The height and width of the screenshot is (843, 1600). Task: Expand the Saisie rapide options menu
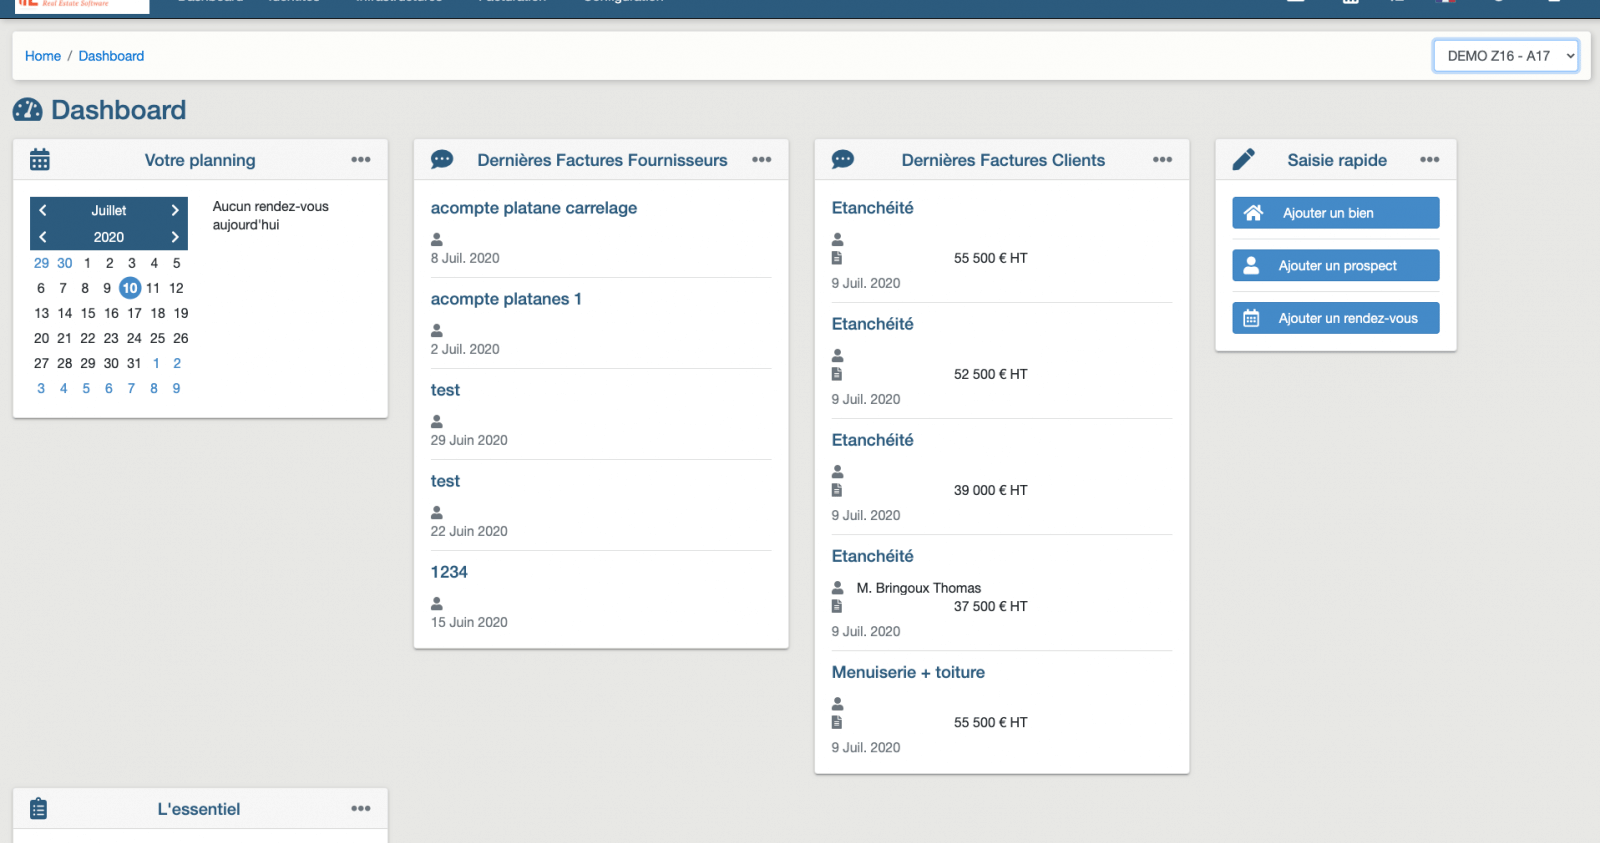point(1430,160)
